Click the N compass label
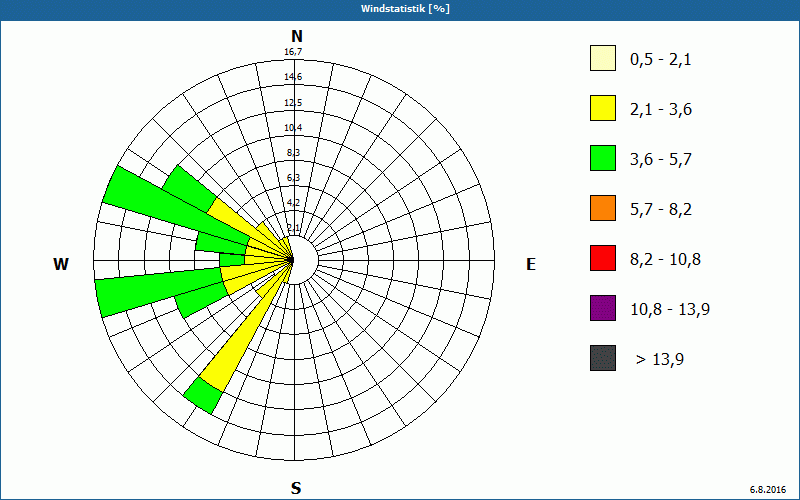 (x=296, y=37)
